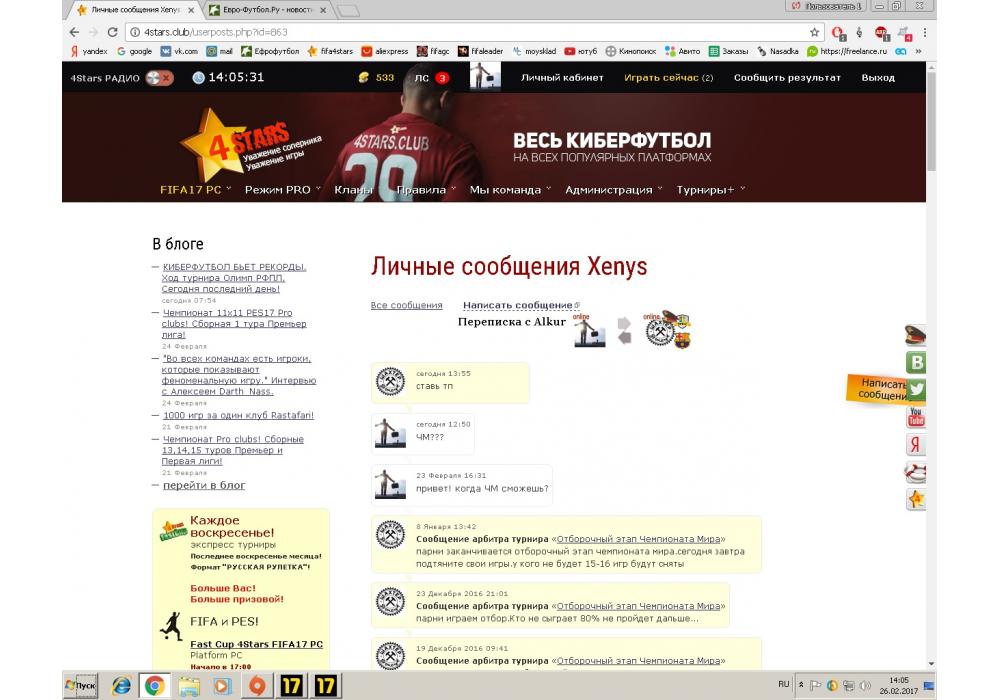Click the VK icon in right sidebar

[915, 364]
